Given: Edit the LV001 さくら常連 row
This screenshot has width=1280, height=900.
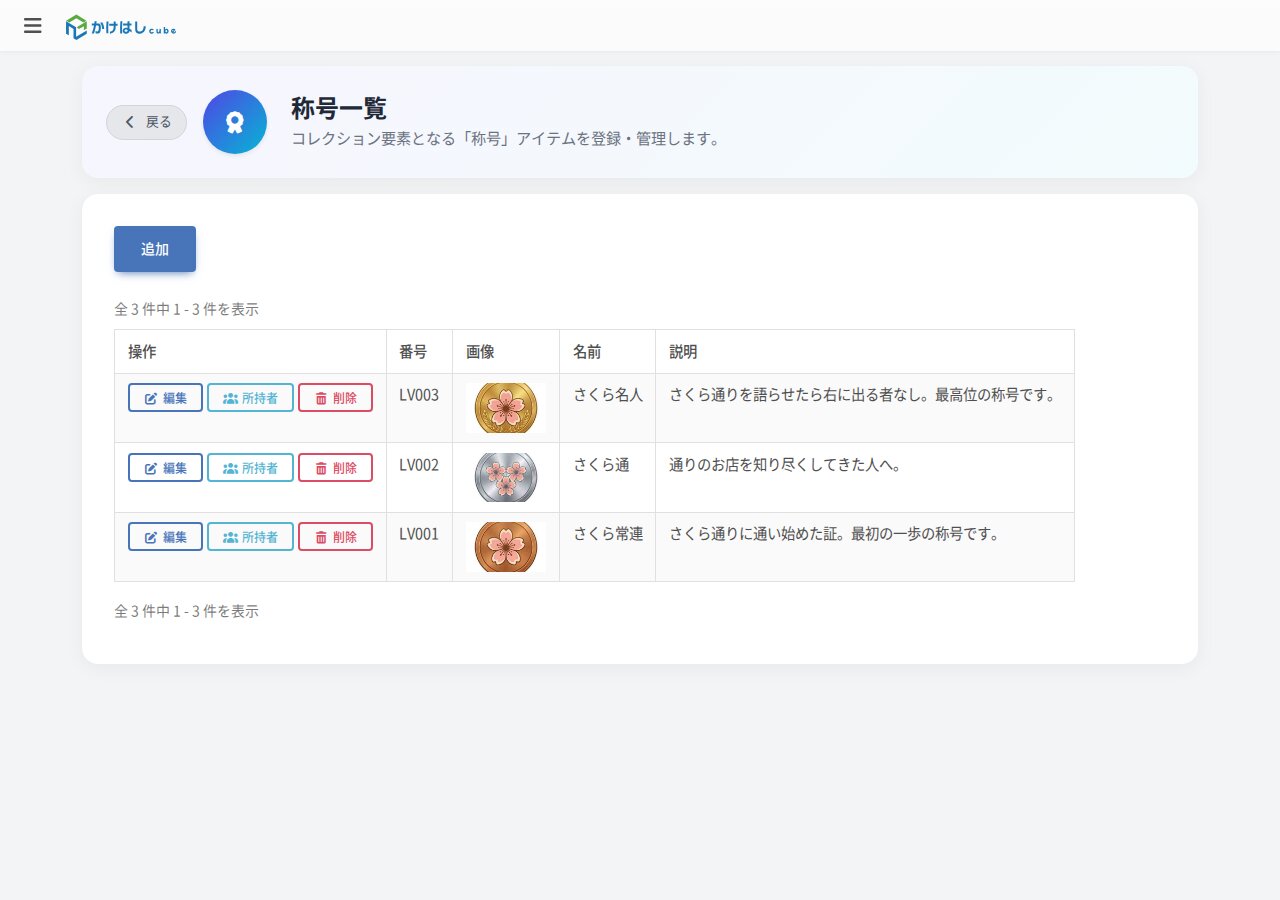Looking at the screenshot, I should (x=165, y=536).
